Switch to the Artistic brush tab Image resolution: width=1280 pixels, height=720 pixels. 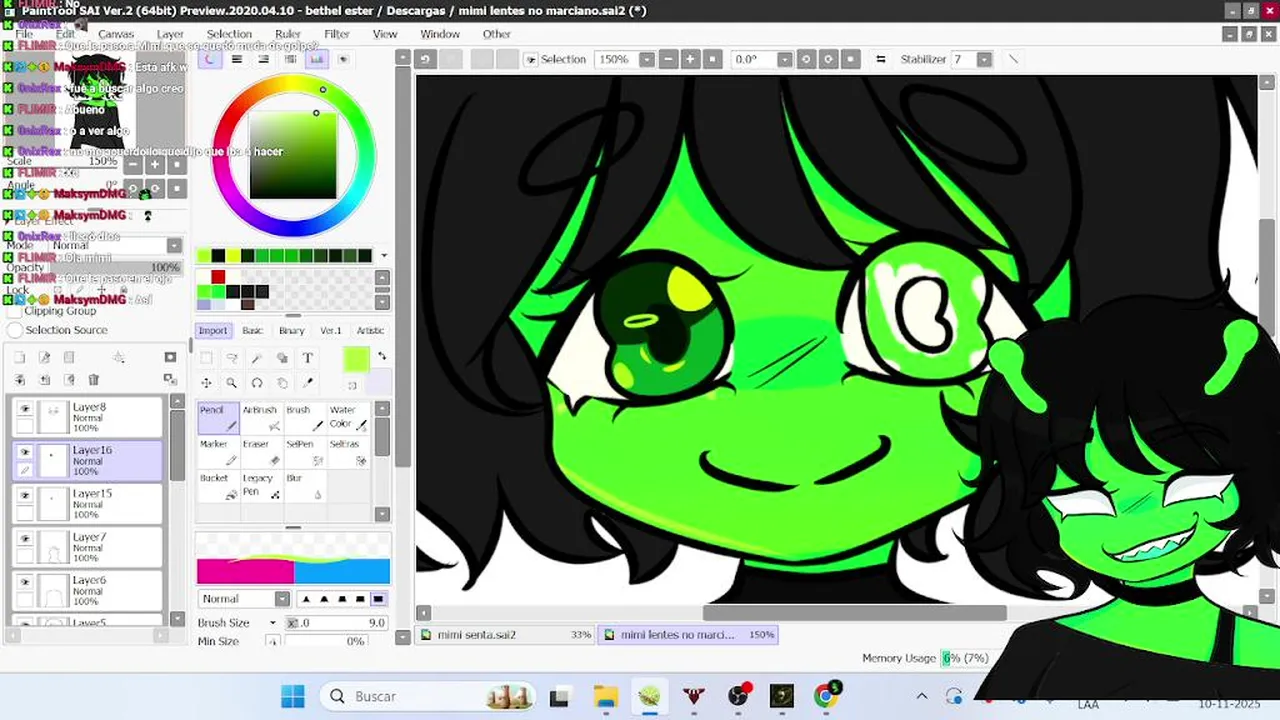pos(370,330)
